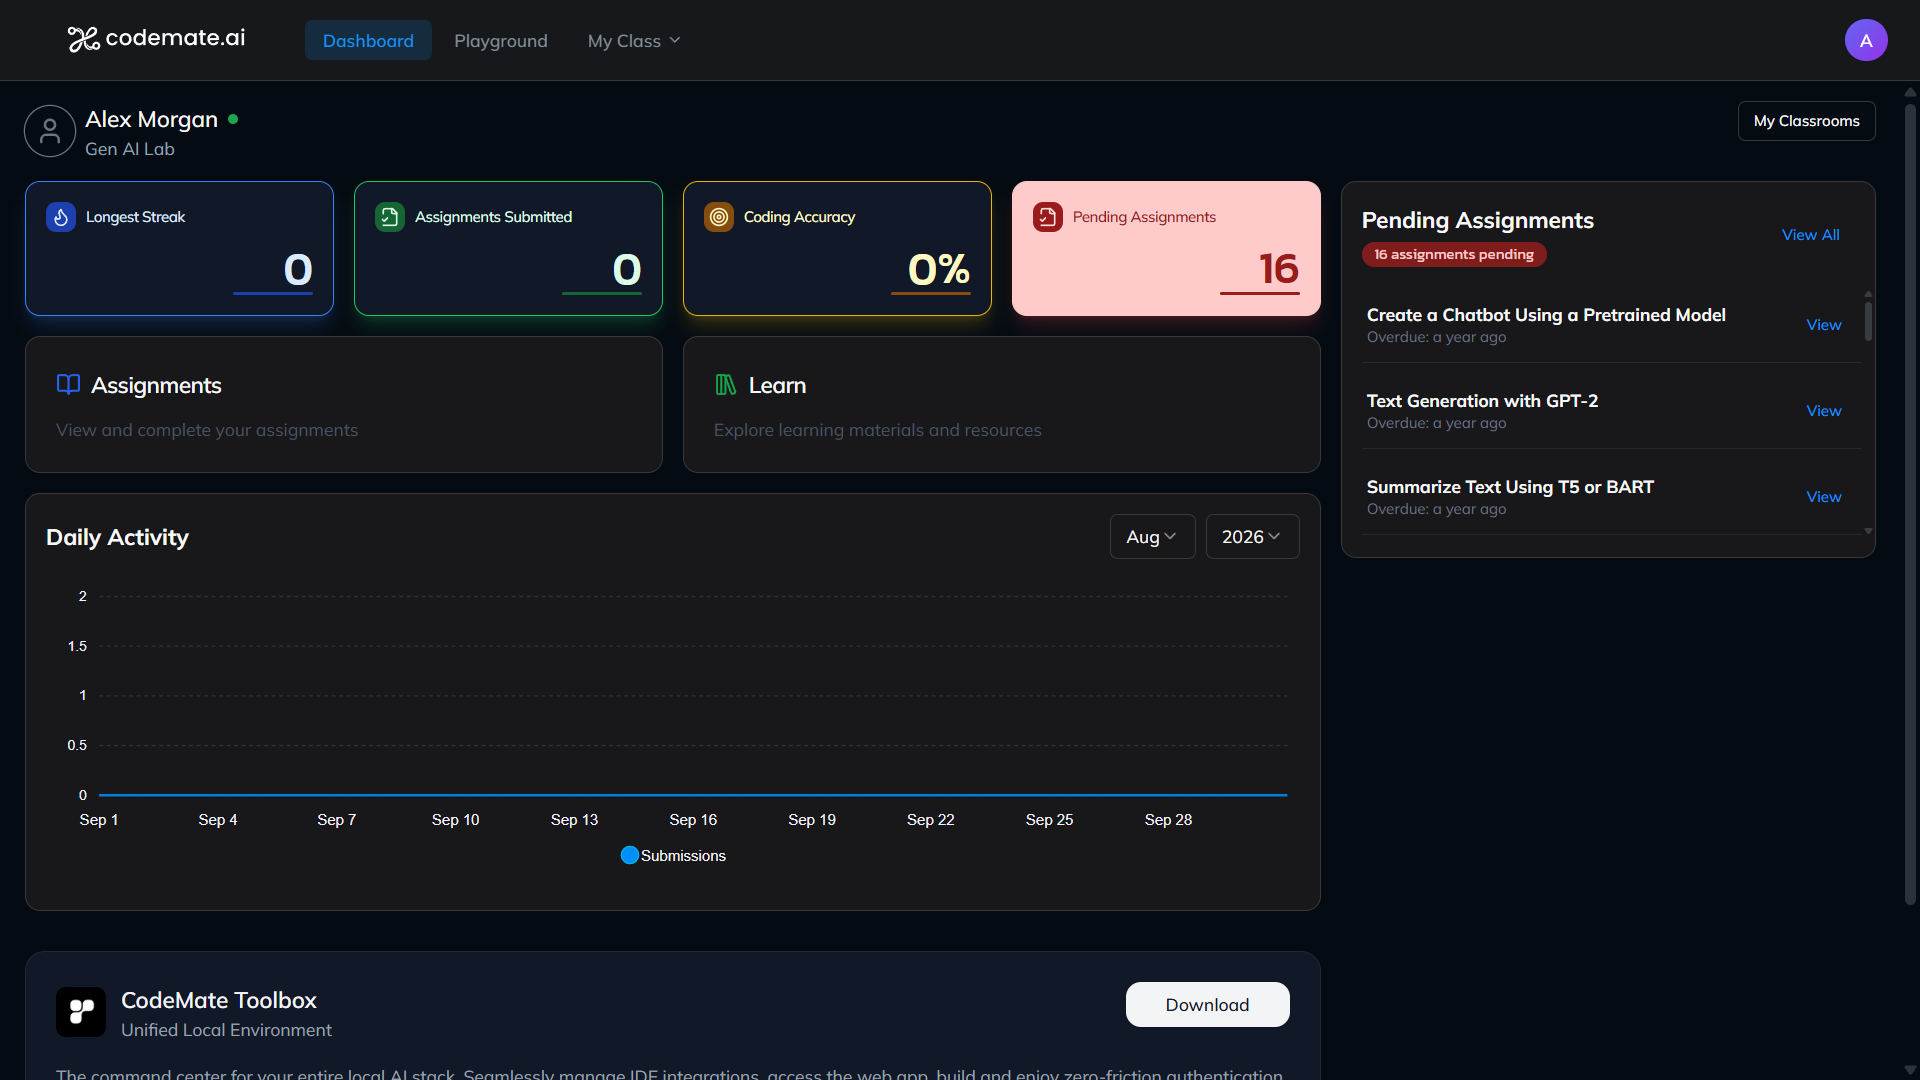Viewport: 1920px width, 1080px height.
Task: Click the Sep 1 axis label
Action: point(99,820)
